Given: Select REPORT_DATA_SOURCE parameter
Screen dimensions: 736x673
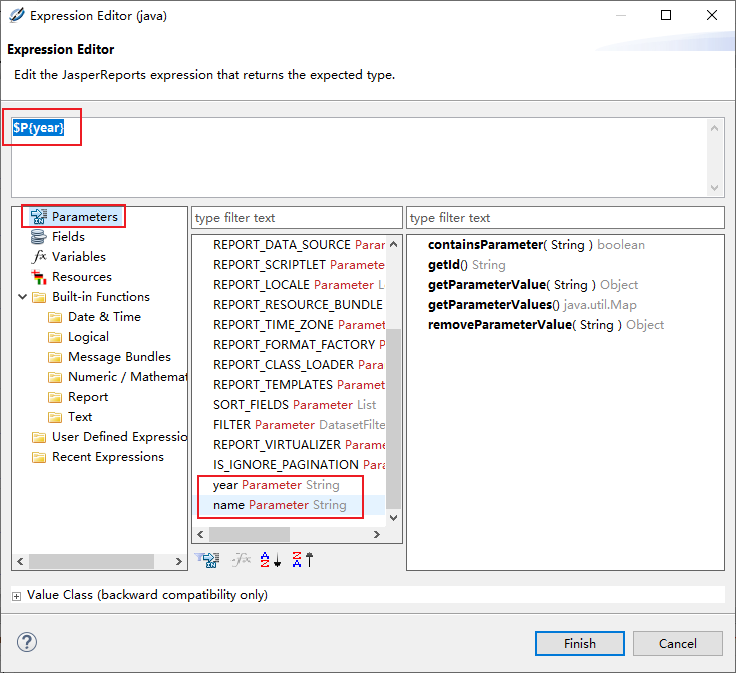Looking at the screenshot, I should point(298,245).
